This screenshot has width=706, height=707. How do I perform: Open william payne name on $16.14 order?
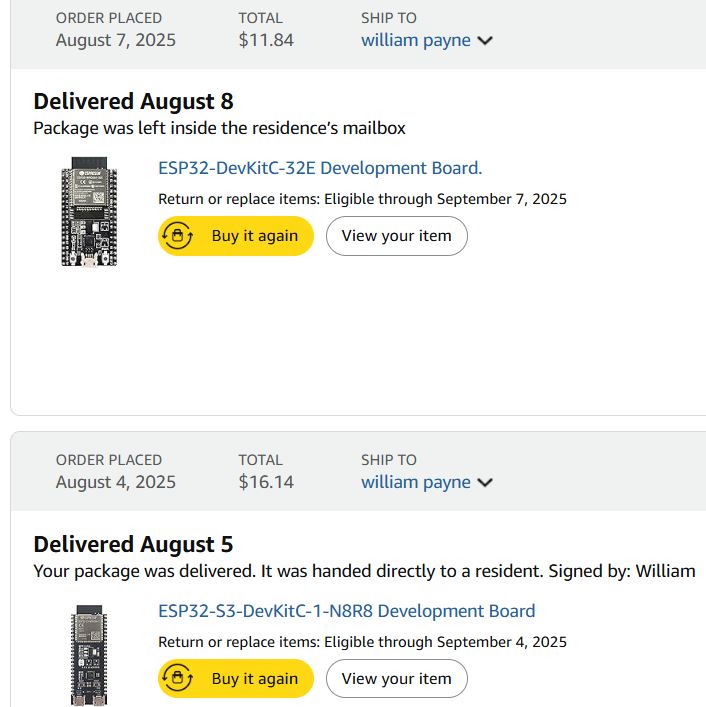tap(415, 482)
